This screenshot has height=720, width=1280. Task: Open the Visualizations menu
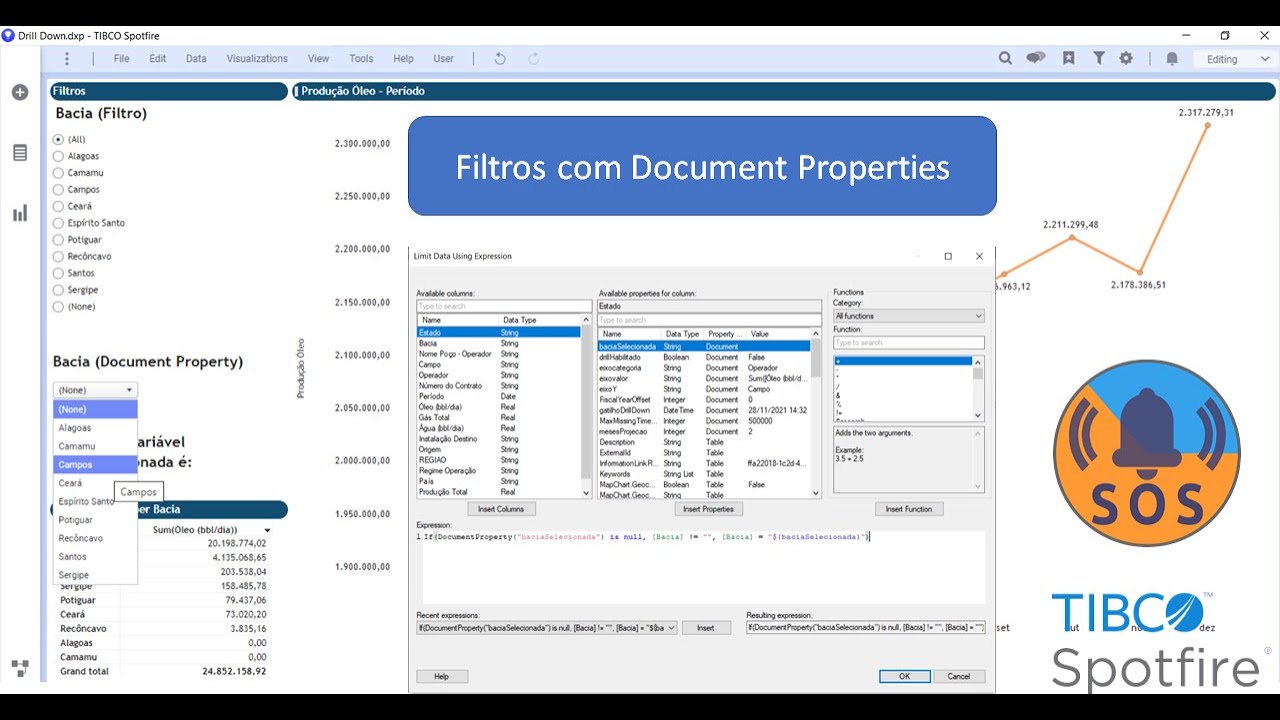[x=257, y=59]
